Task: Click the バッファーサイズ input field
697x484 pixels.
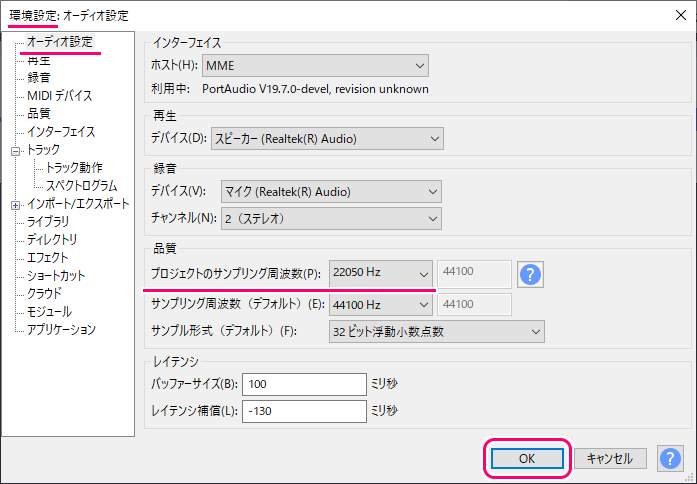Action: (x=304, y=384)
